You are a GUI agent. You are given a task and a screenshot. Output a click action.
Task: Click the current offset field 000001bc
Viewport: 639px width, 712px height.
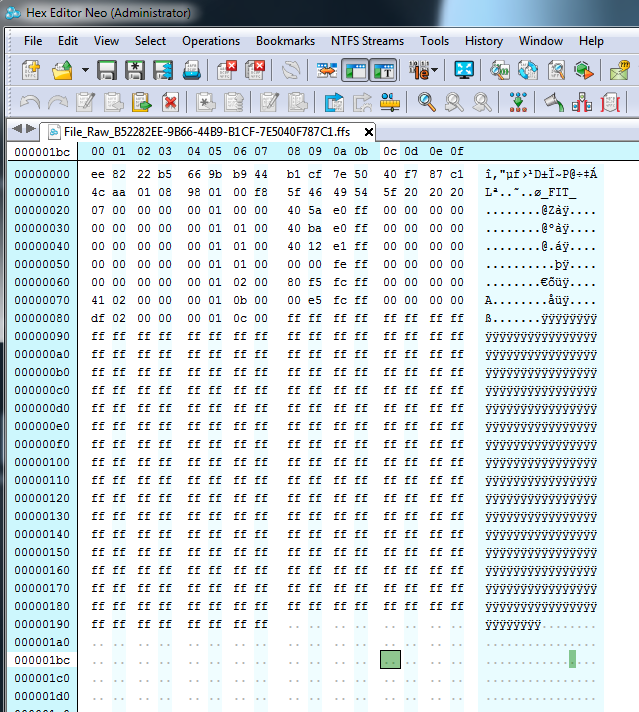tap(42, 152)
